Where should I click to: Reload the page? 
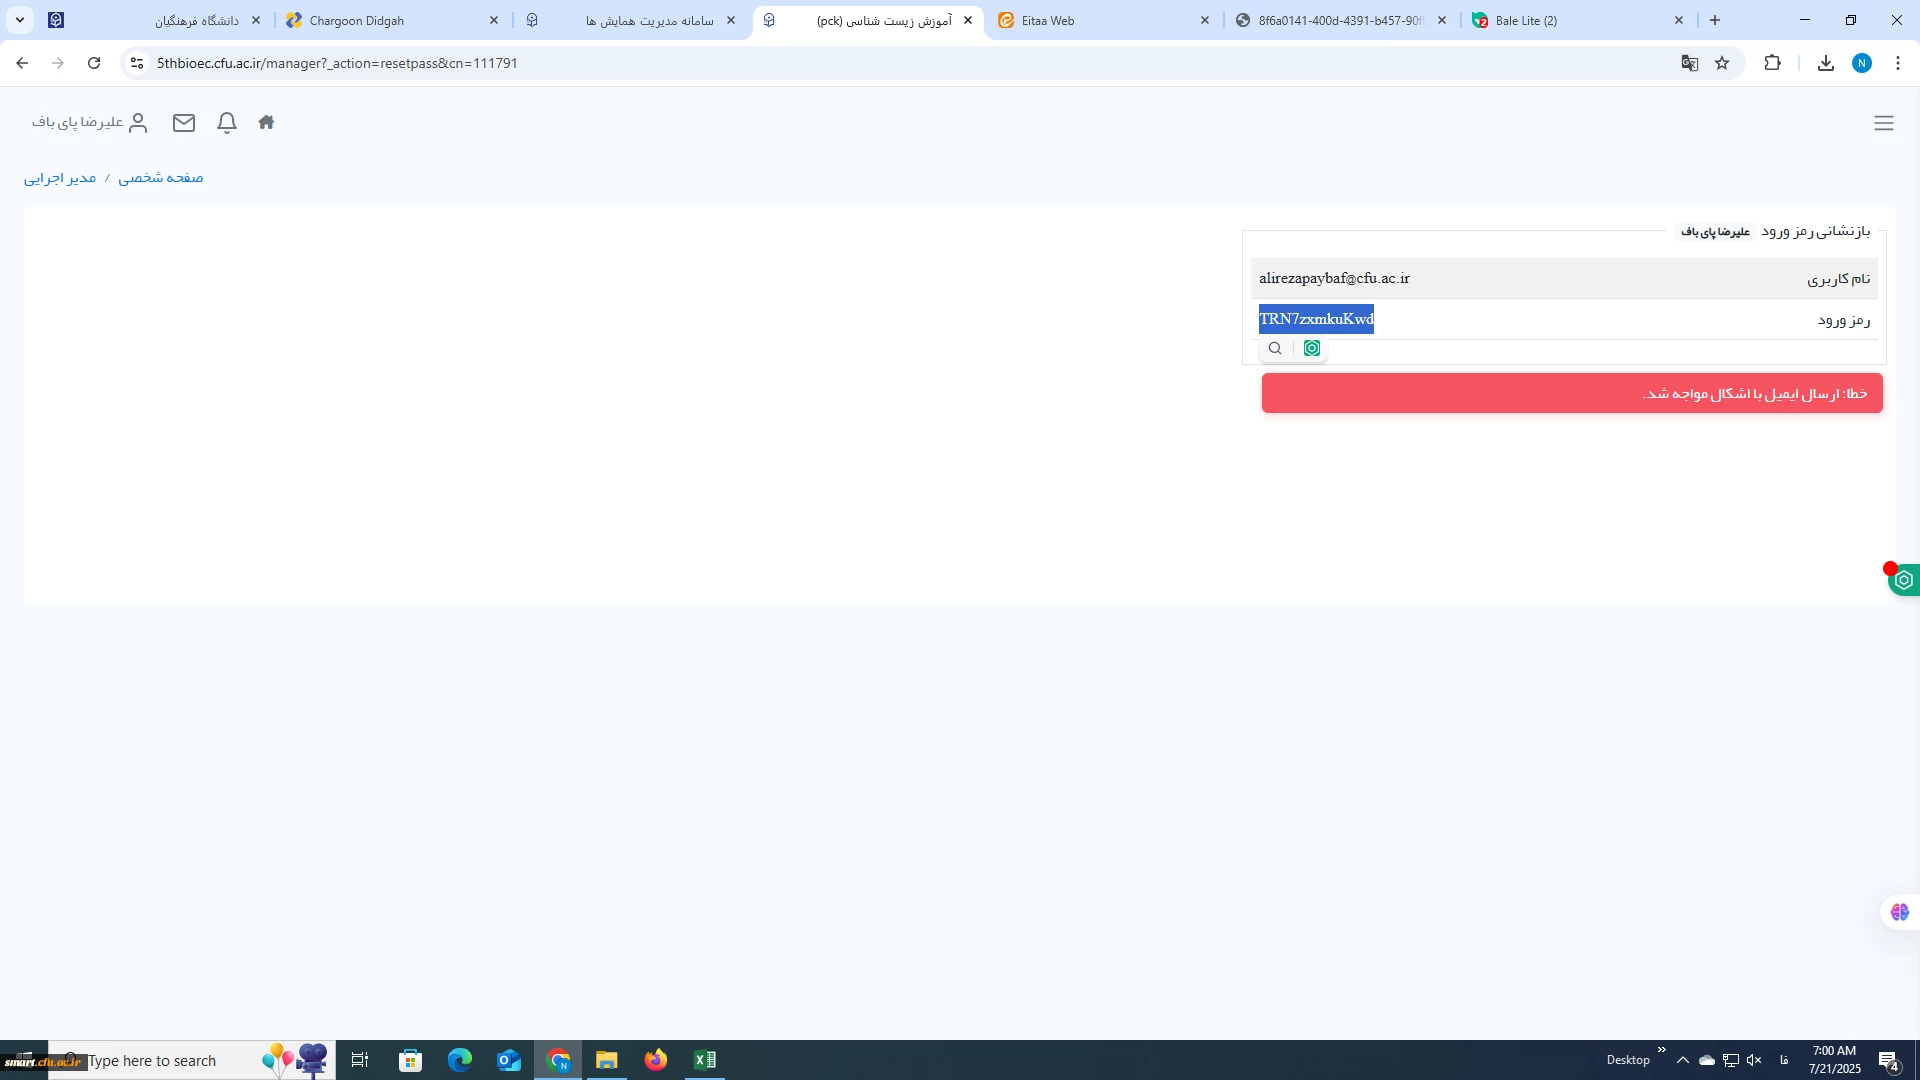94,63
